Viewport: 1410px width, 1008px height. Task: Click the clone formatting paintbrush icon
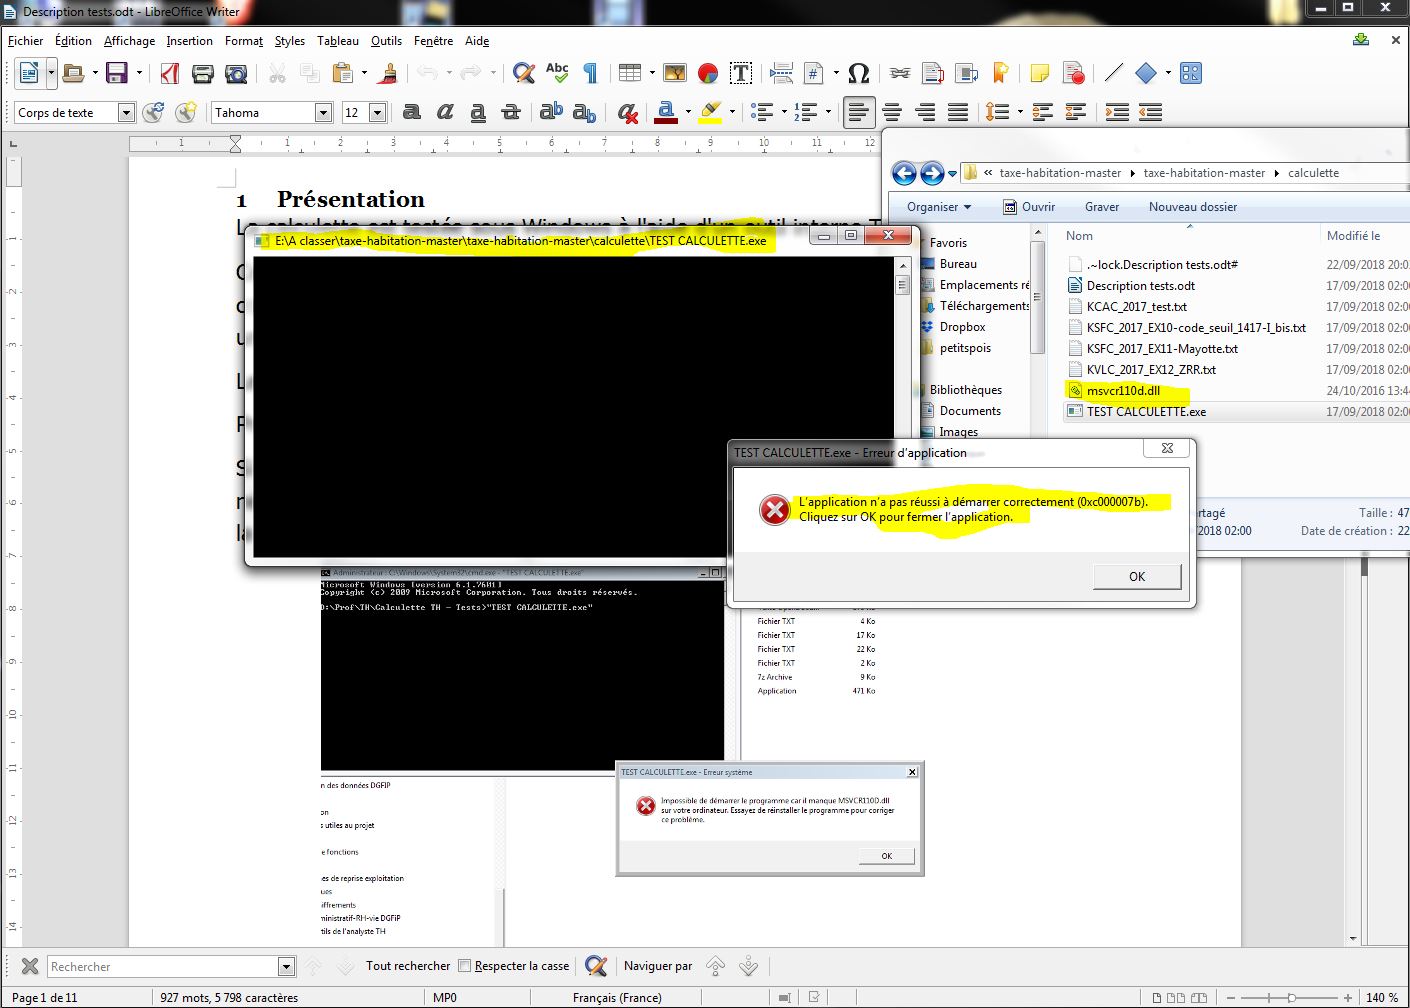click(388, 73)
